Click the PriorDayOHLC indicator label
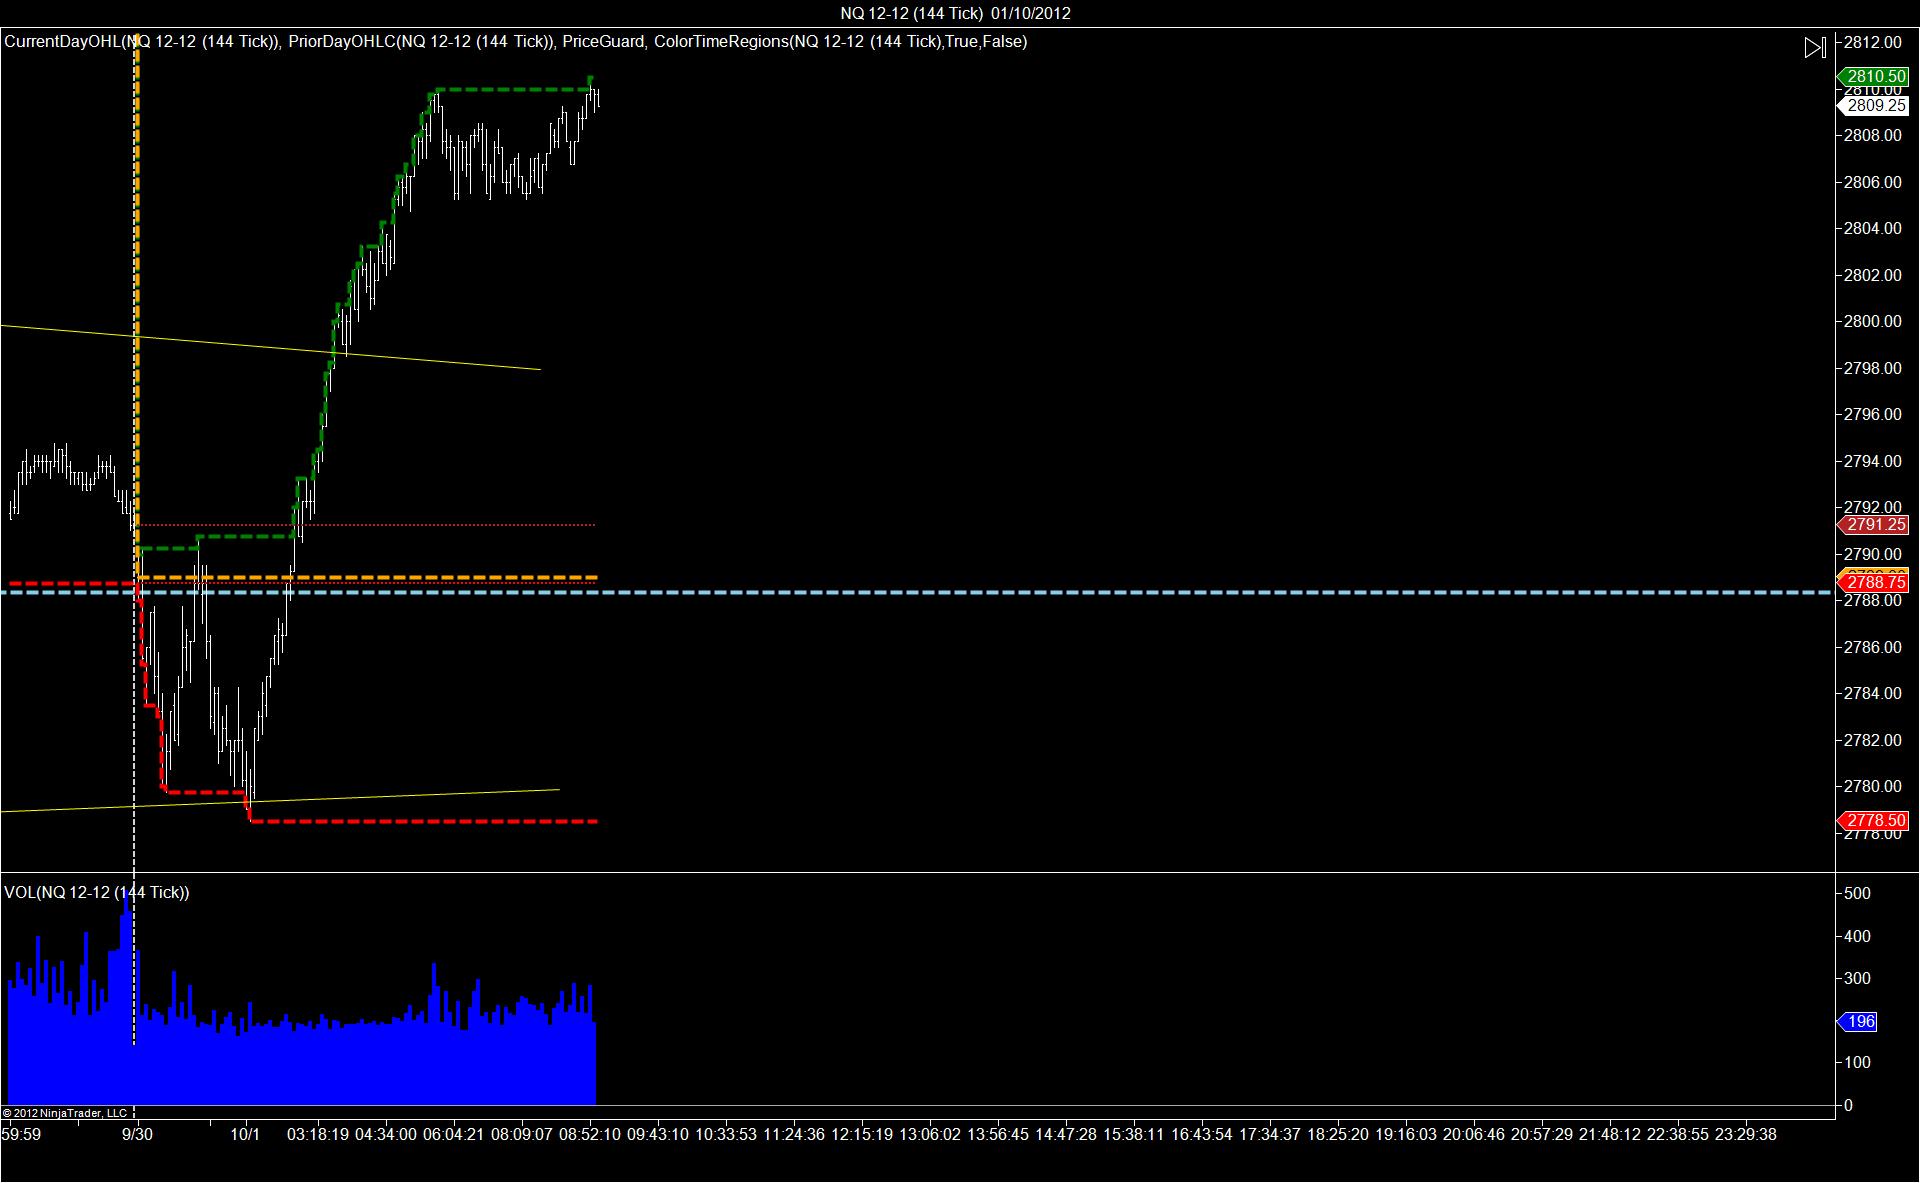Screen dimensions: 1920x1183 [x=421, y=41]
